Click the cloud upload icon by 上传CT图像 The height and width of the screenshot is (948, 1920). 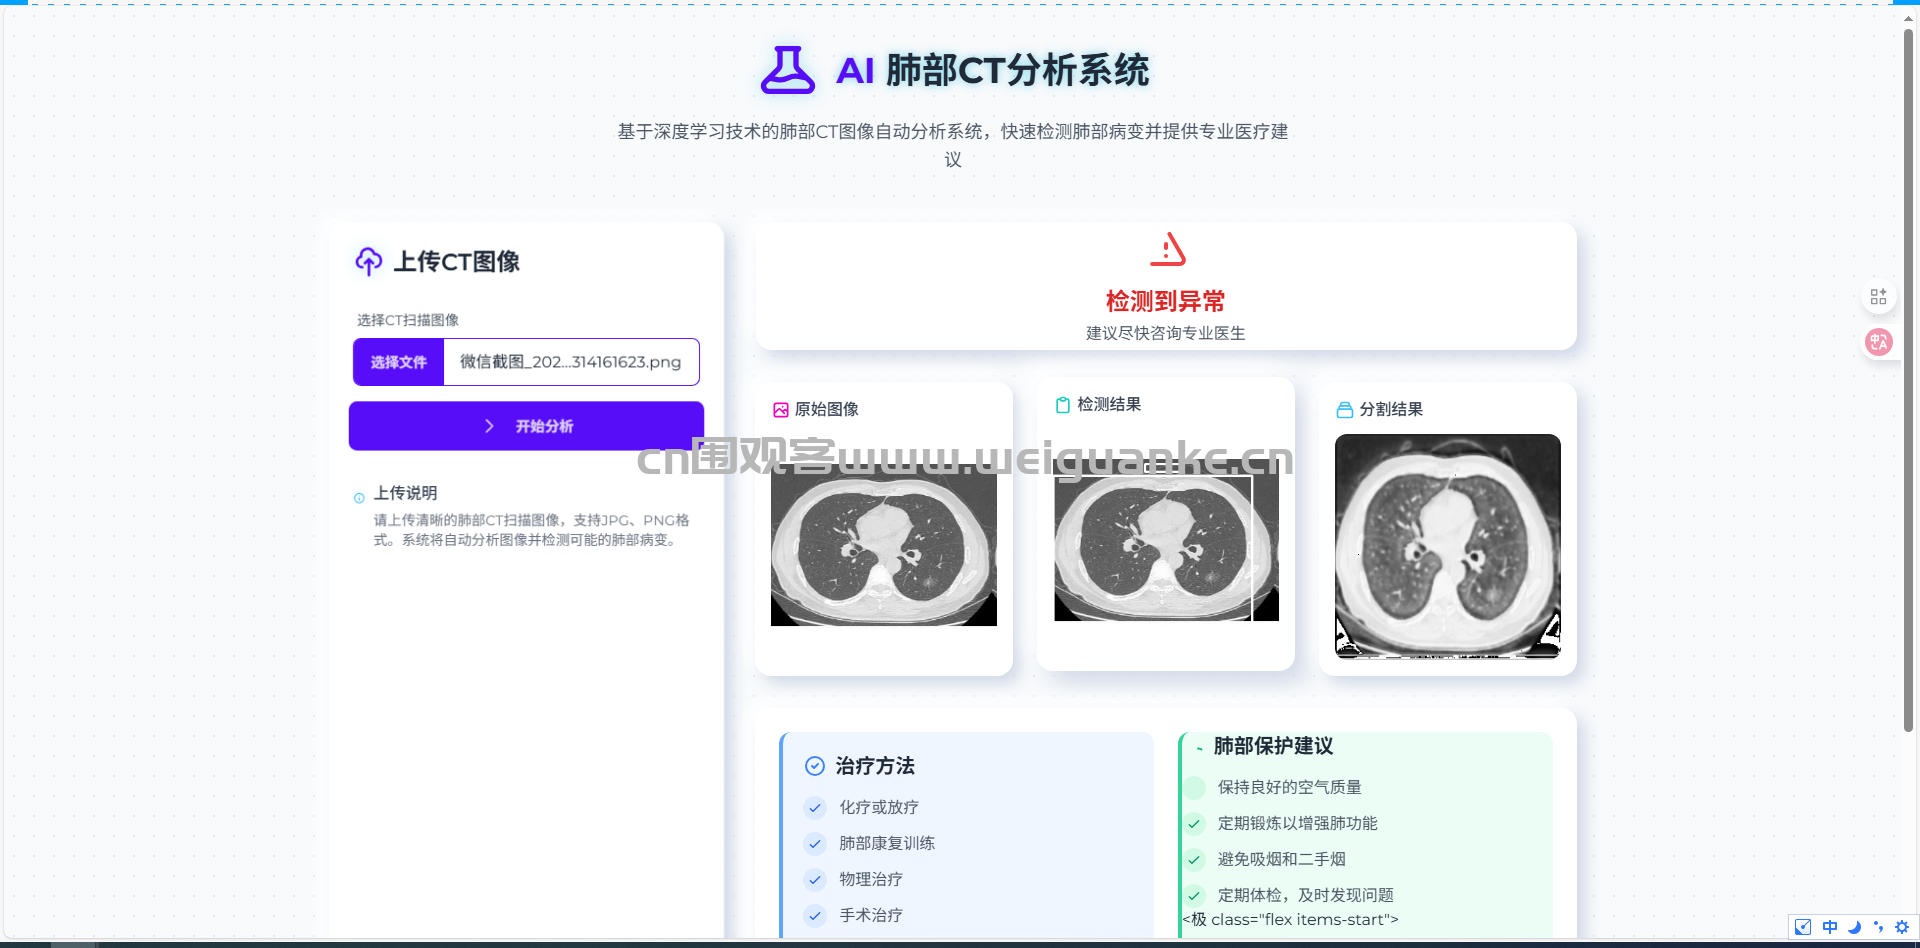point(369,261)
